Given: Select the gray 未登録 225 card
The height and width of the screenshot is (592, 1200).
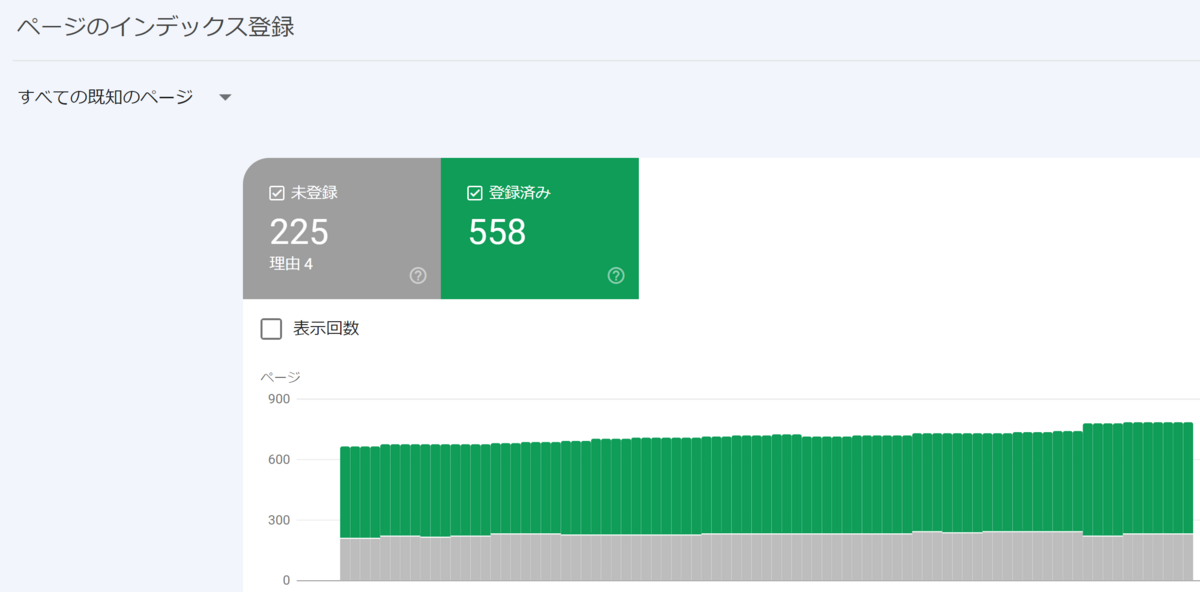Looking at the screenshot, I should click(342, 228).
